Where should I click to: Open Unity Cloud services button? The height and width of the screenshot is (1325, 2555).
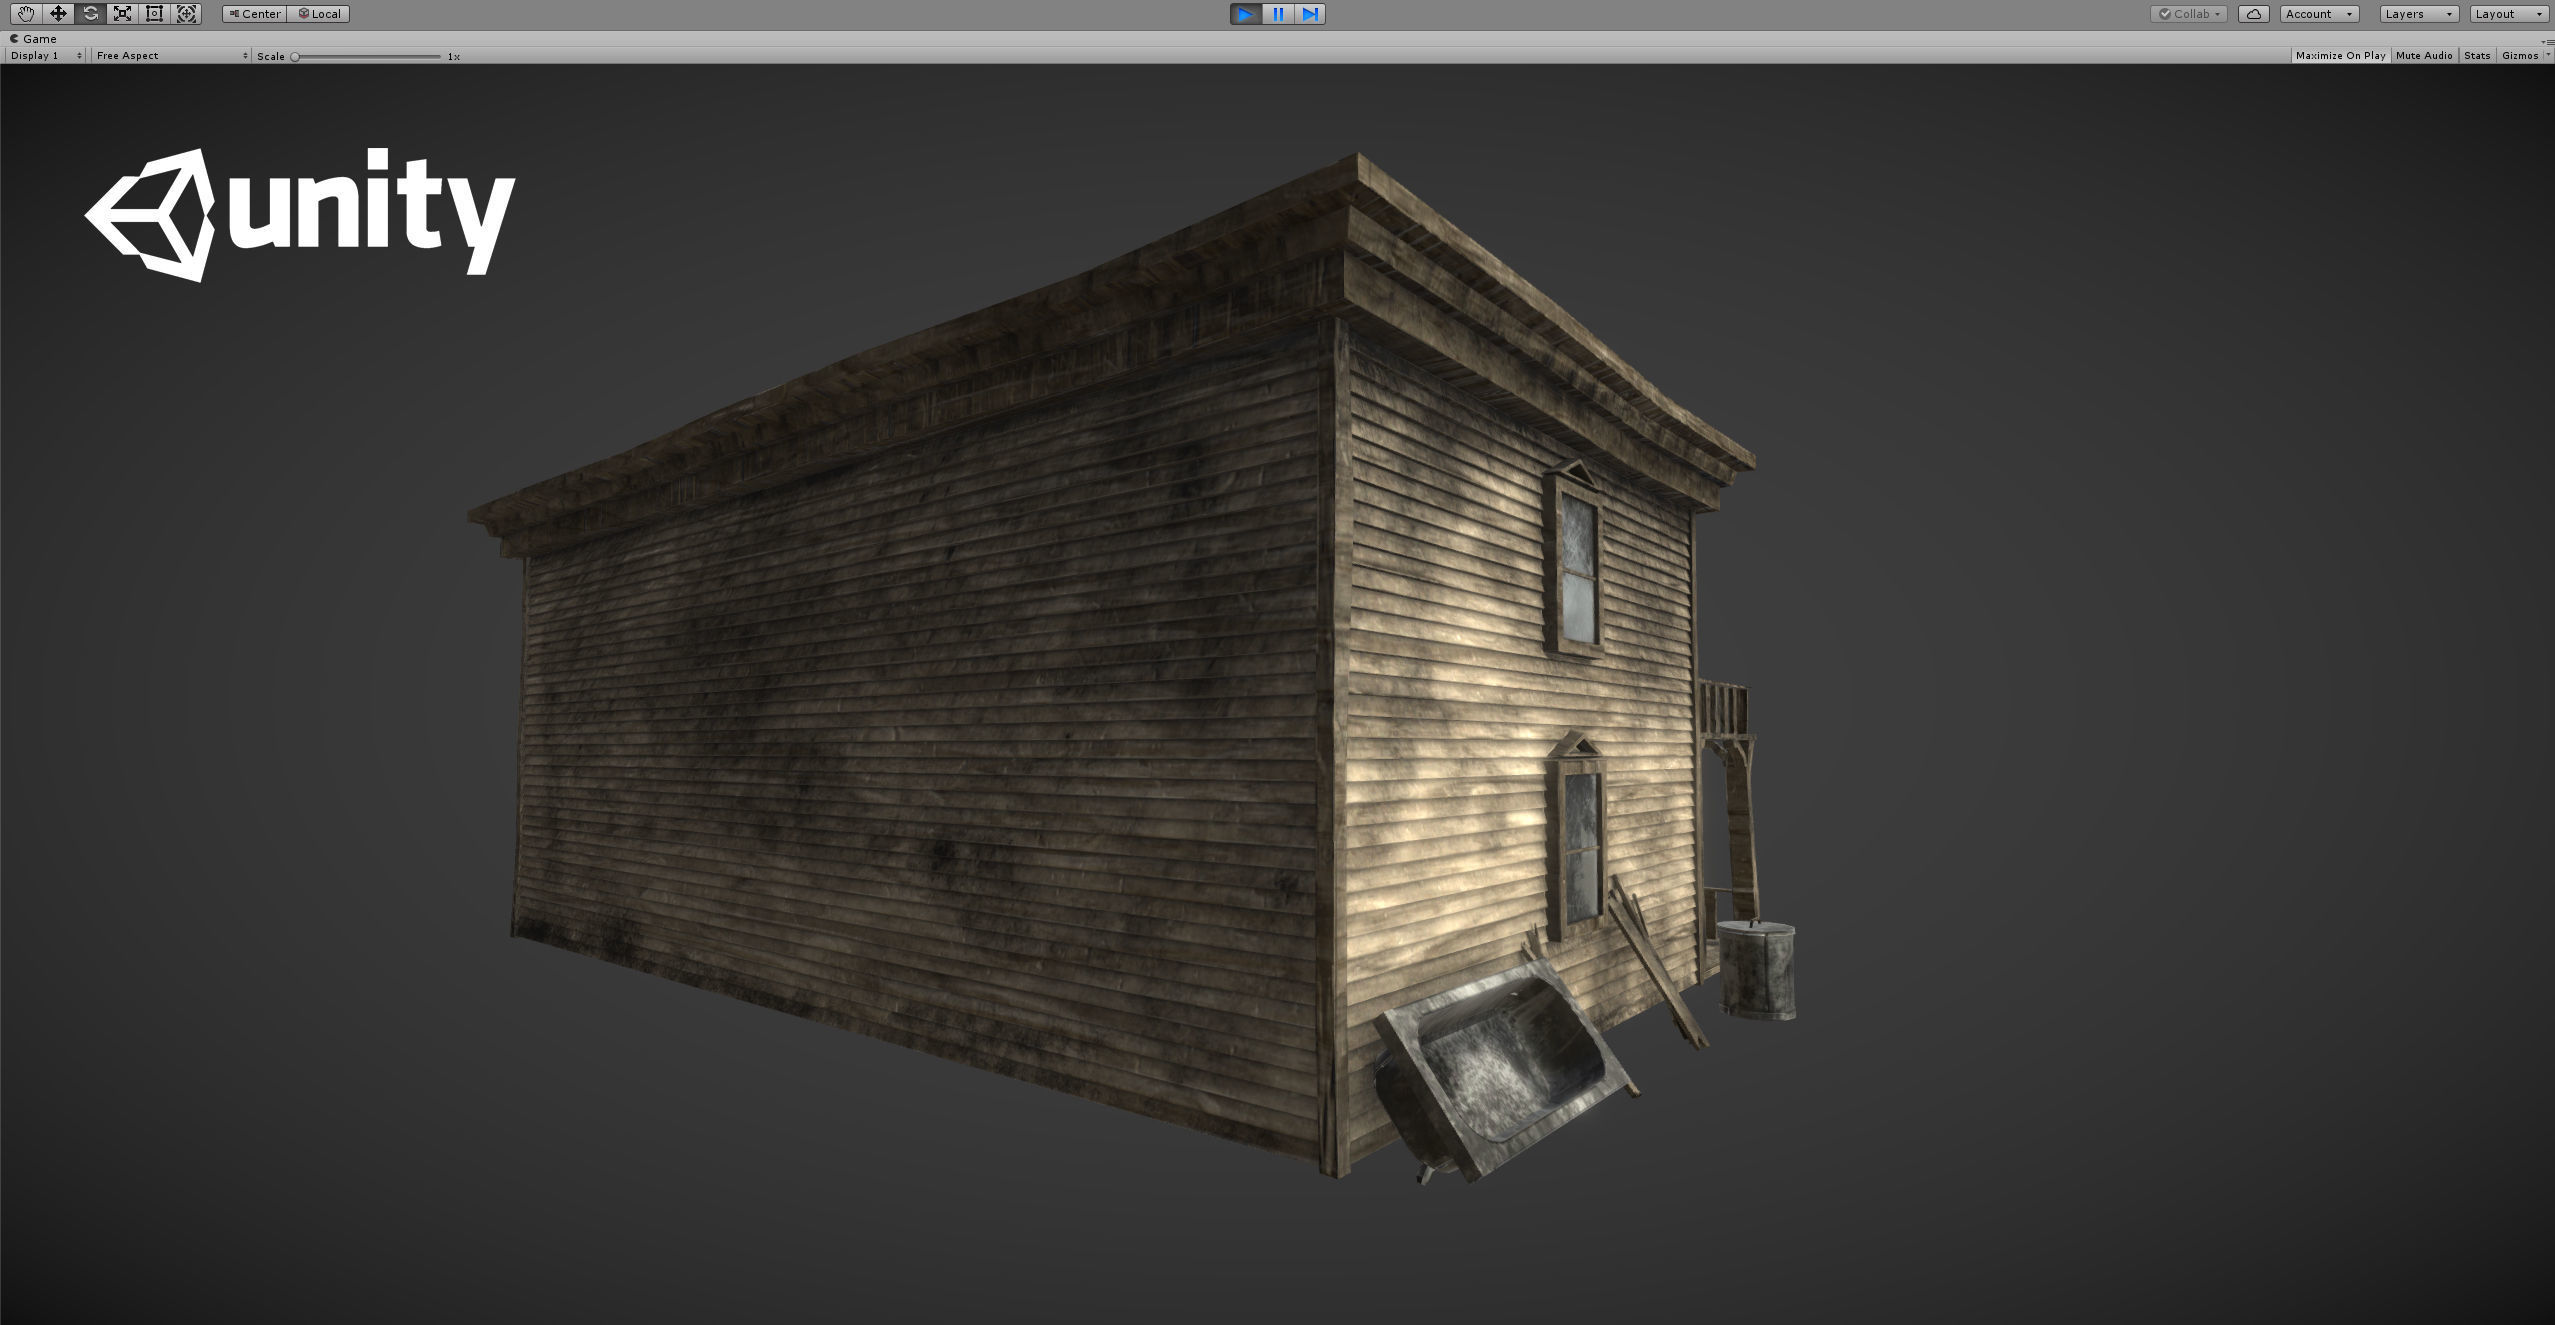2253,14
